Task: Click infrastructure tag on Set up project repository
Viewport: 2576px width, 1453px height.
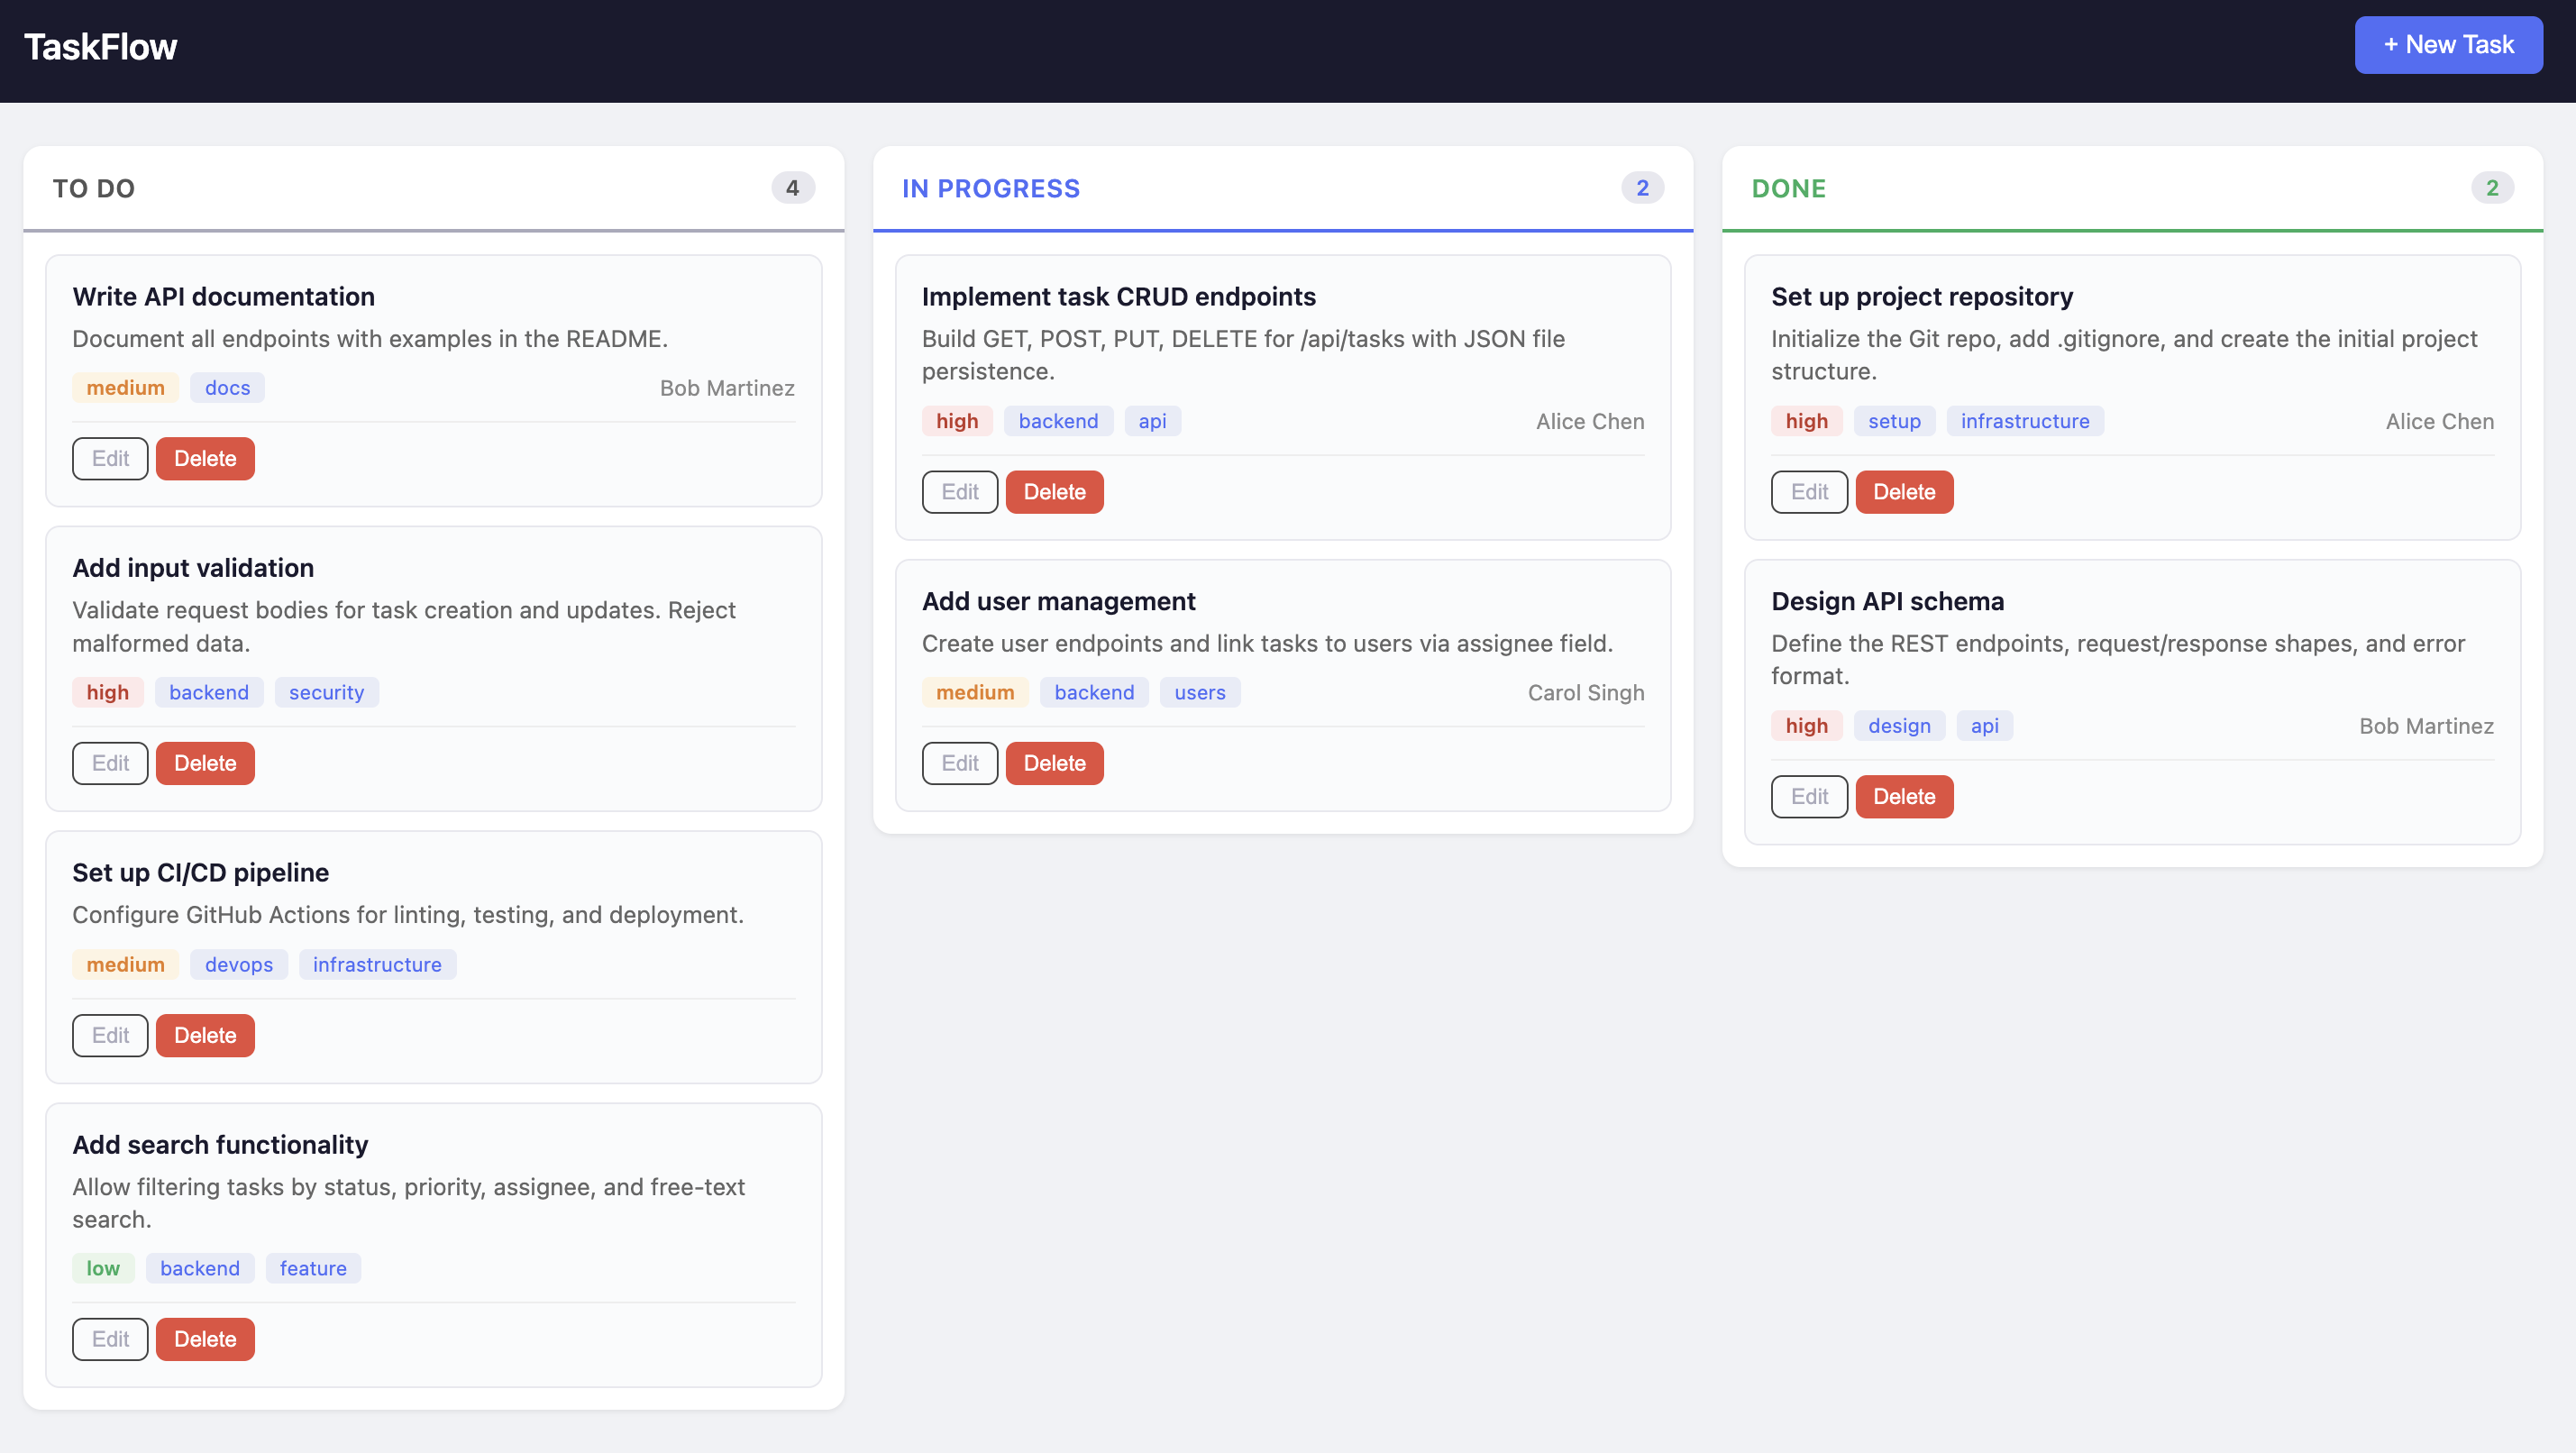Action: click(2025, 421)
